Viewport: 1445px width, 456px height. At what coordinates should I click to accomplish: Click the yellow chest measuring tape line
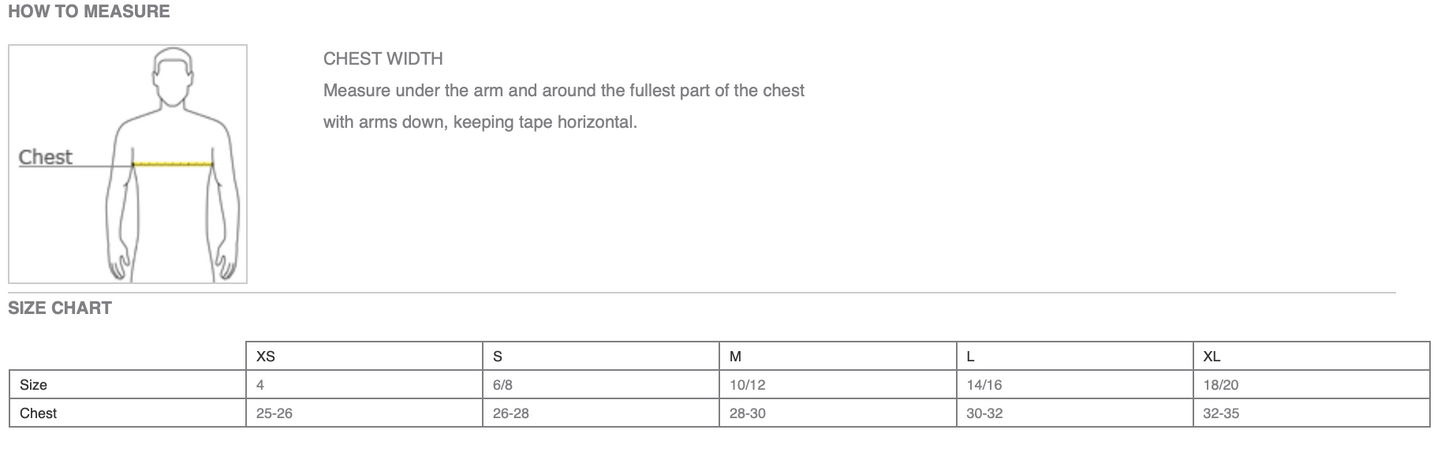[172, 163]
